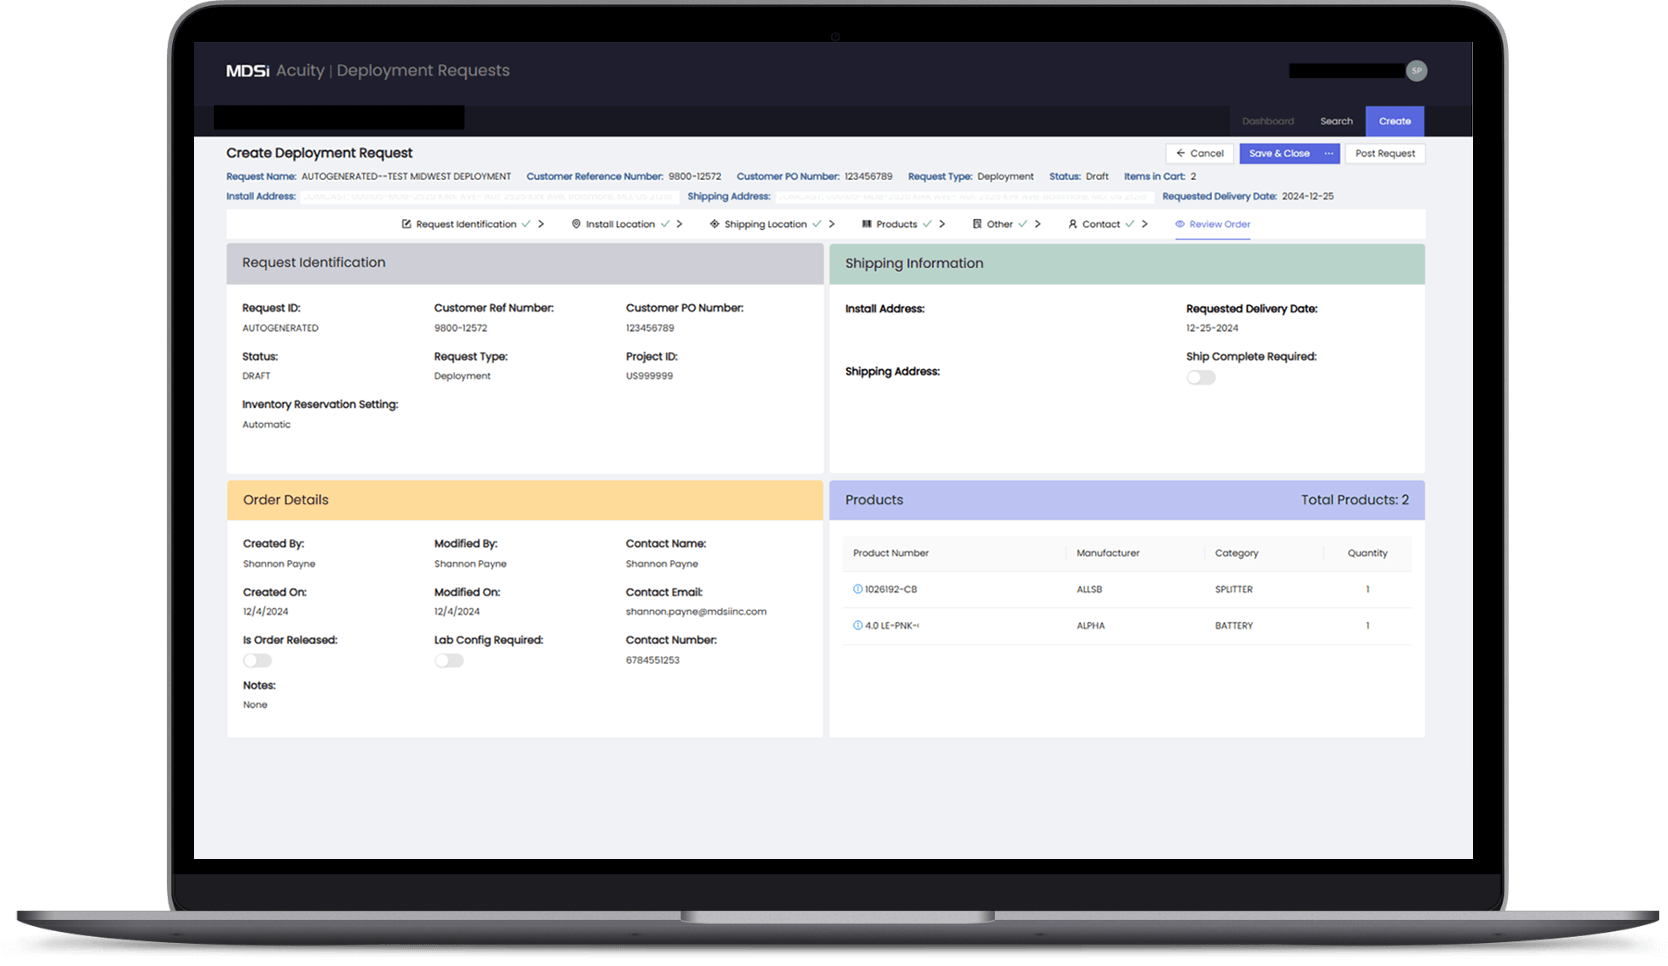Click the SPLITTER category cell
Viewport: 1668px width, 966px height.
[1234, 589]
